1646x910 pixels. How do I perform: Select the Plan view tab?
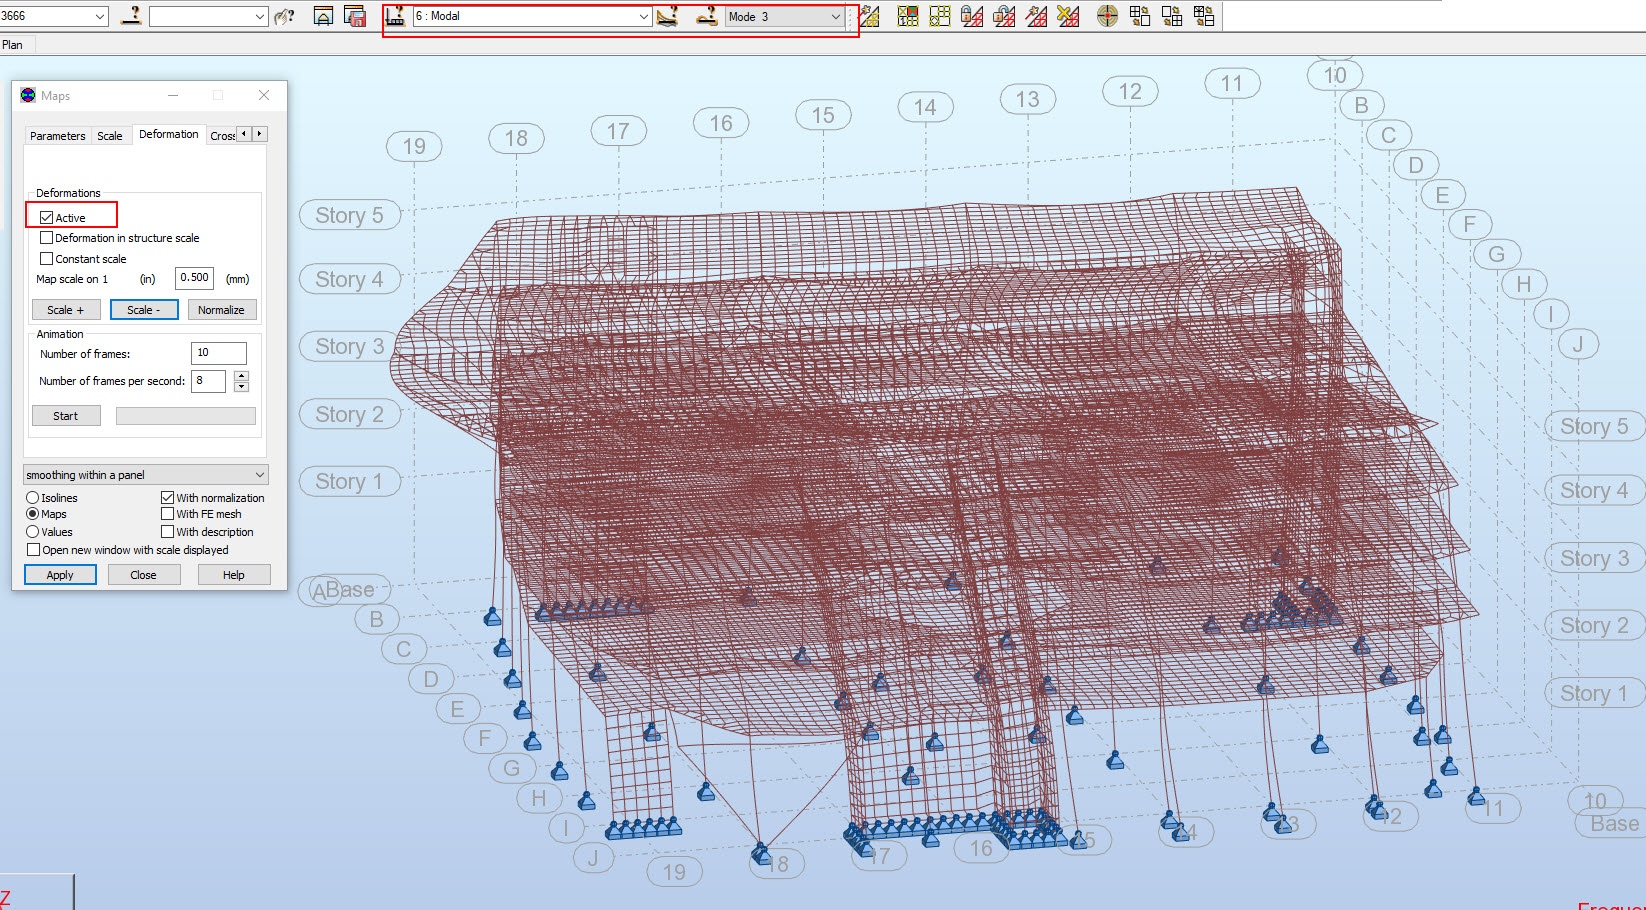(x=15, y=44)
